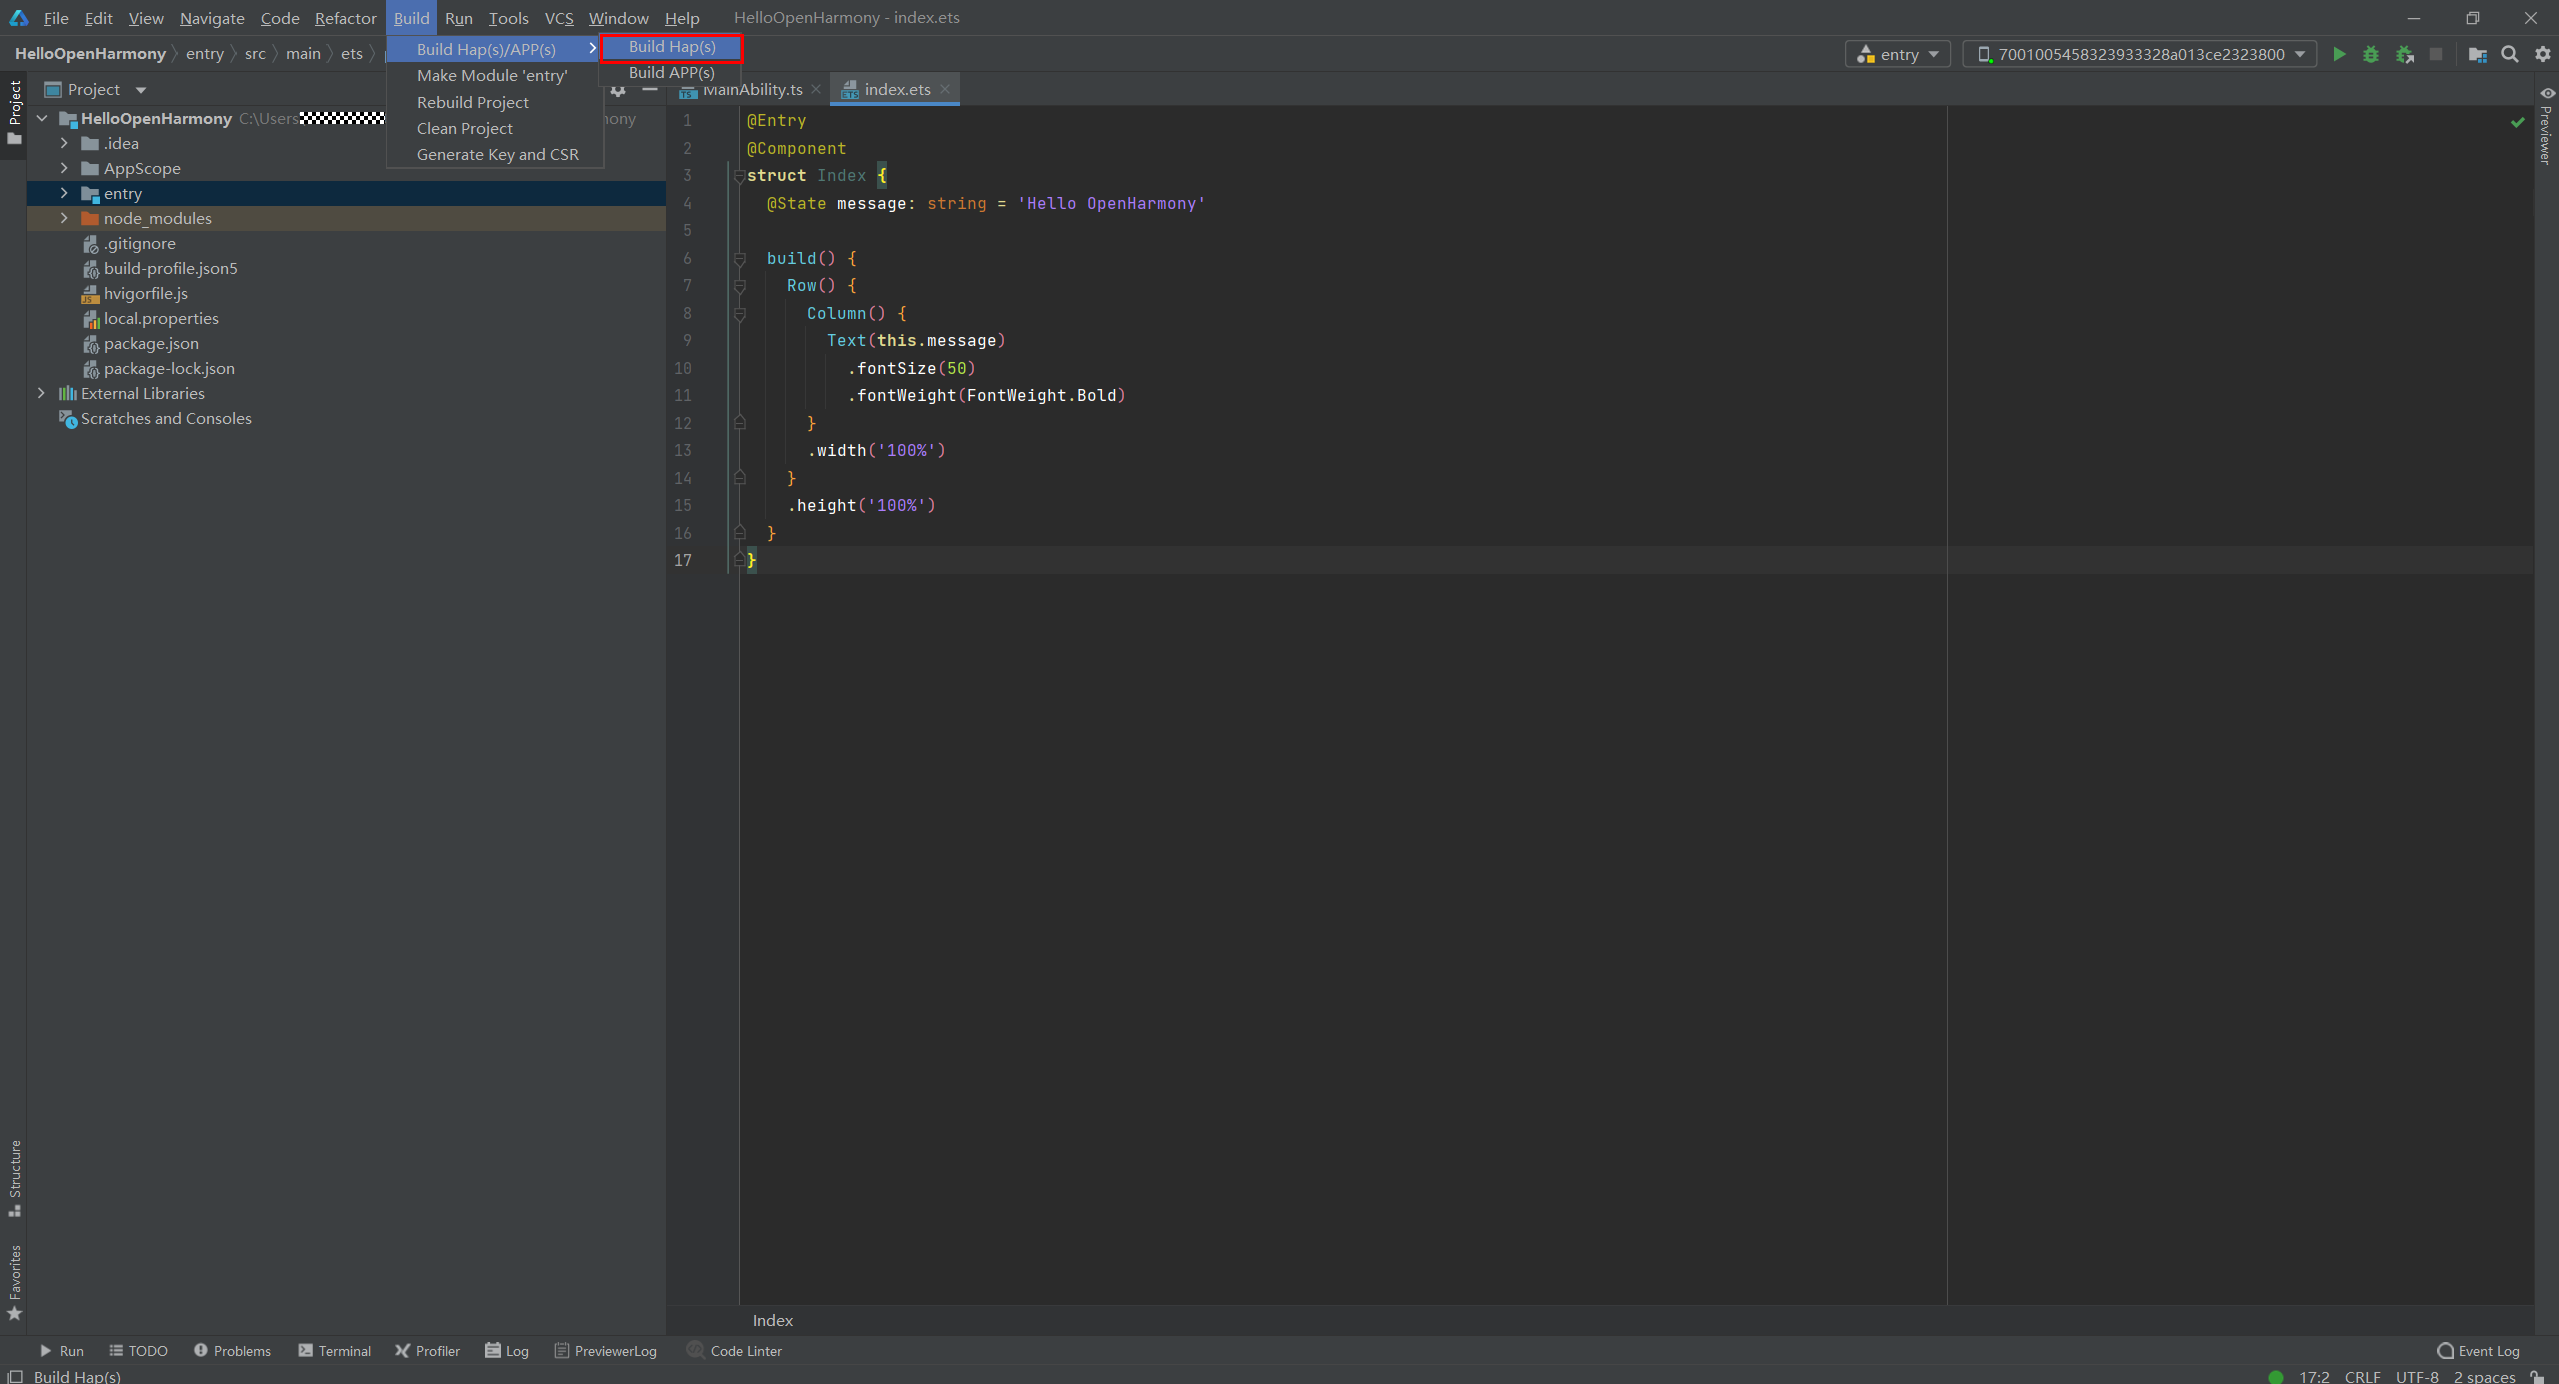Select package-lock.json file
This screenshot has height=1384, width=2559.
coord(169,368)
